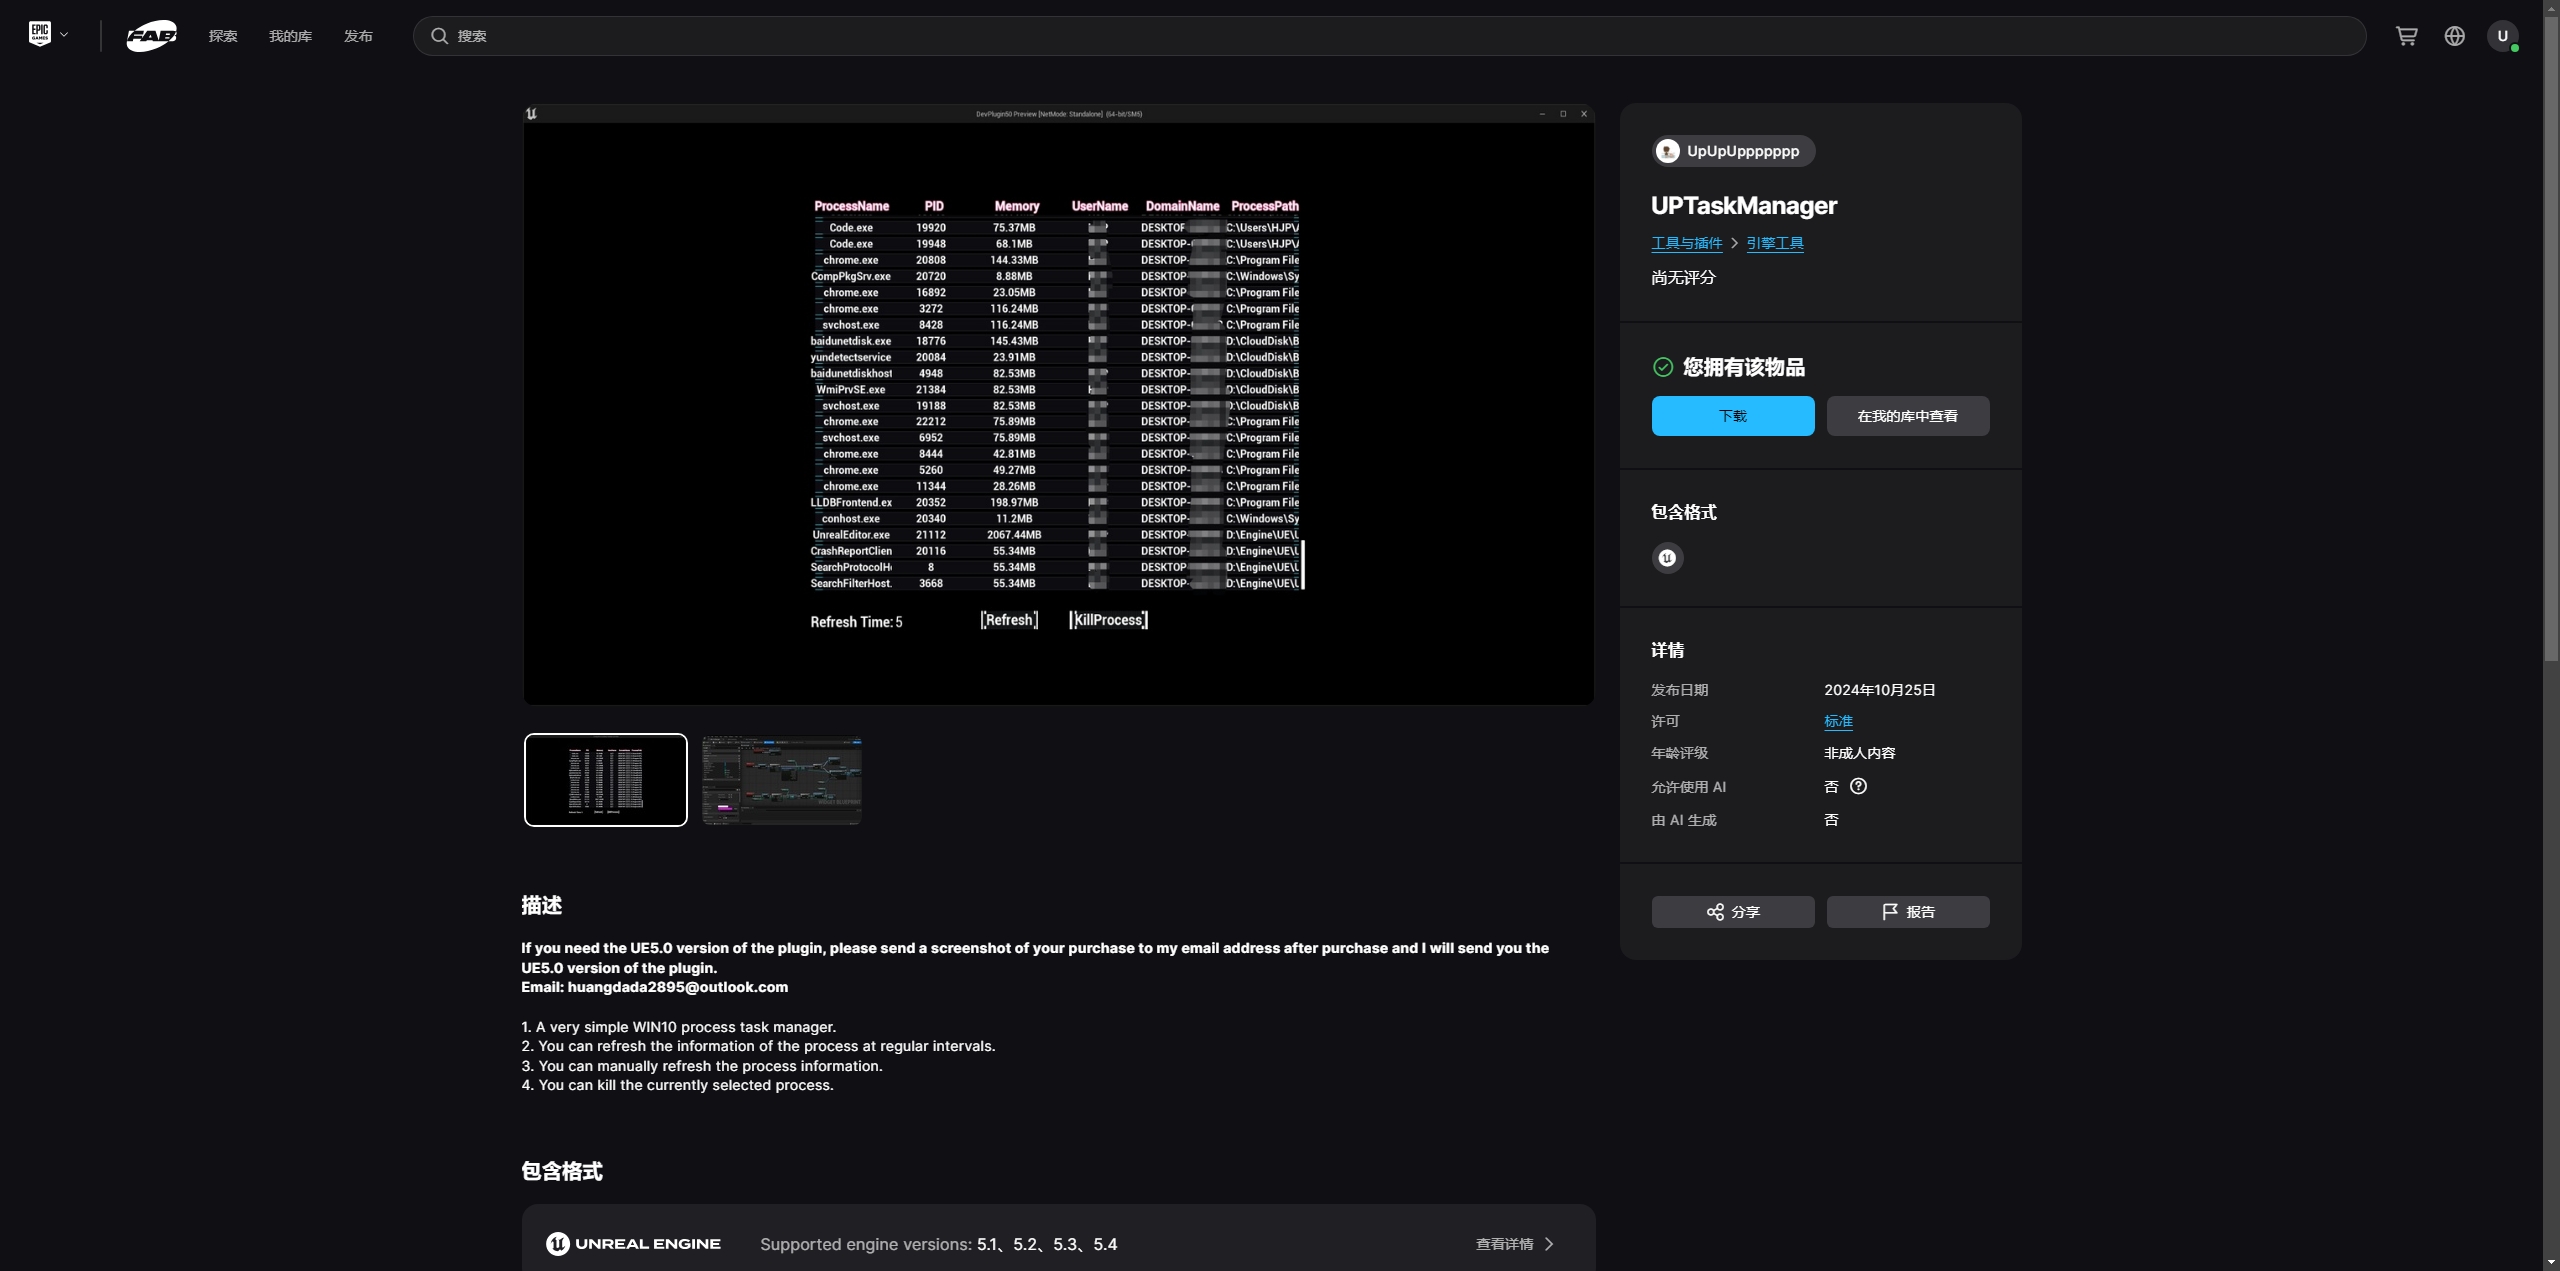Select the second blueprint screenshot thumbnail
This screenshot has height=1271, width=2560.
coord(782,780)
